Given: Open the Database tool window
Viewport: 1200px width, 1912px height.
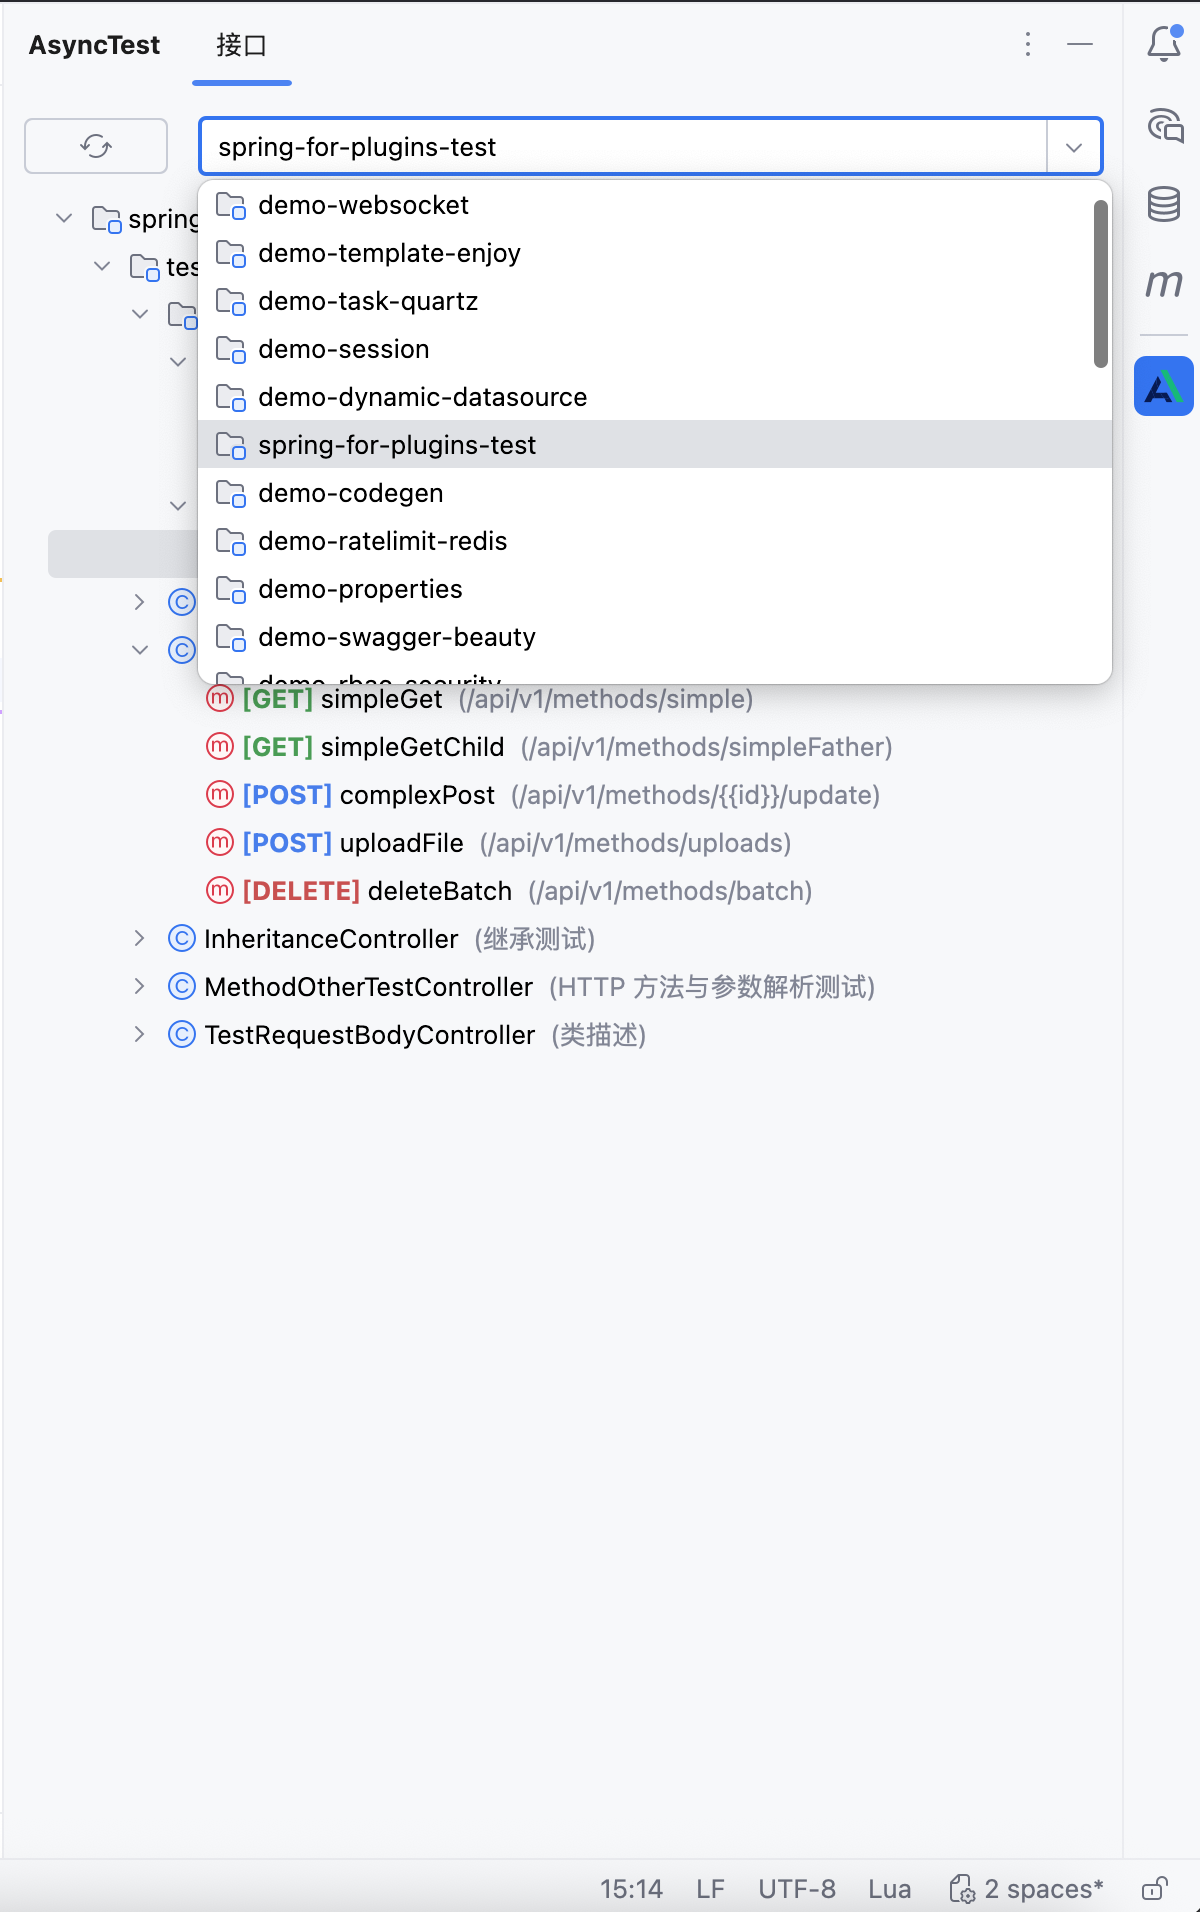Looking at the screenshot, I should click(x=1163, y=204).
